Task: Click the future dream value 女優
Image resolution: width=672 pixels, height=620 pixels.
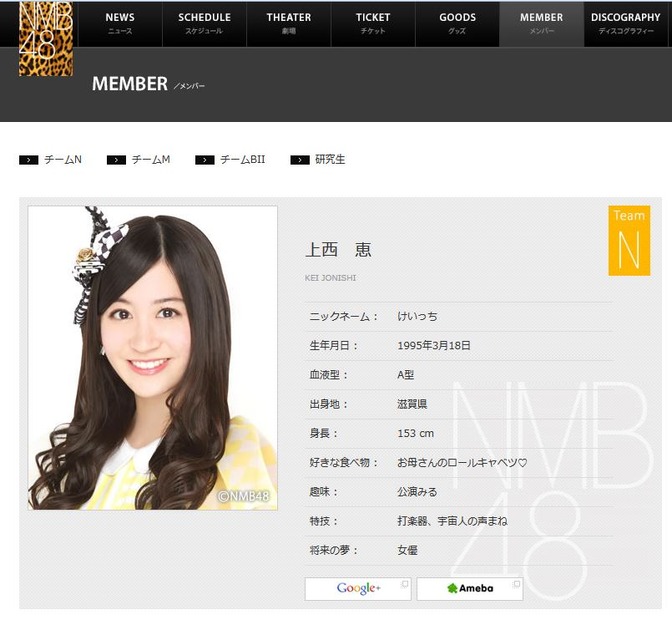Action: click(407, 550)
